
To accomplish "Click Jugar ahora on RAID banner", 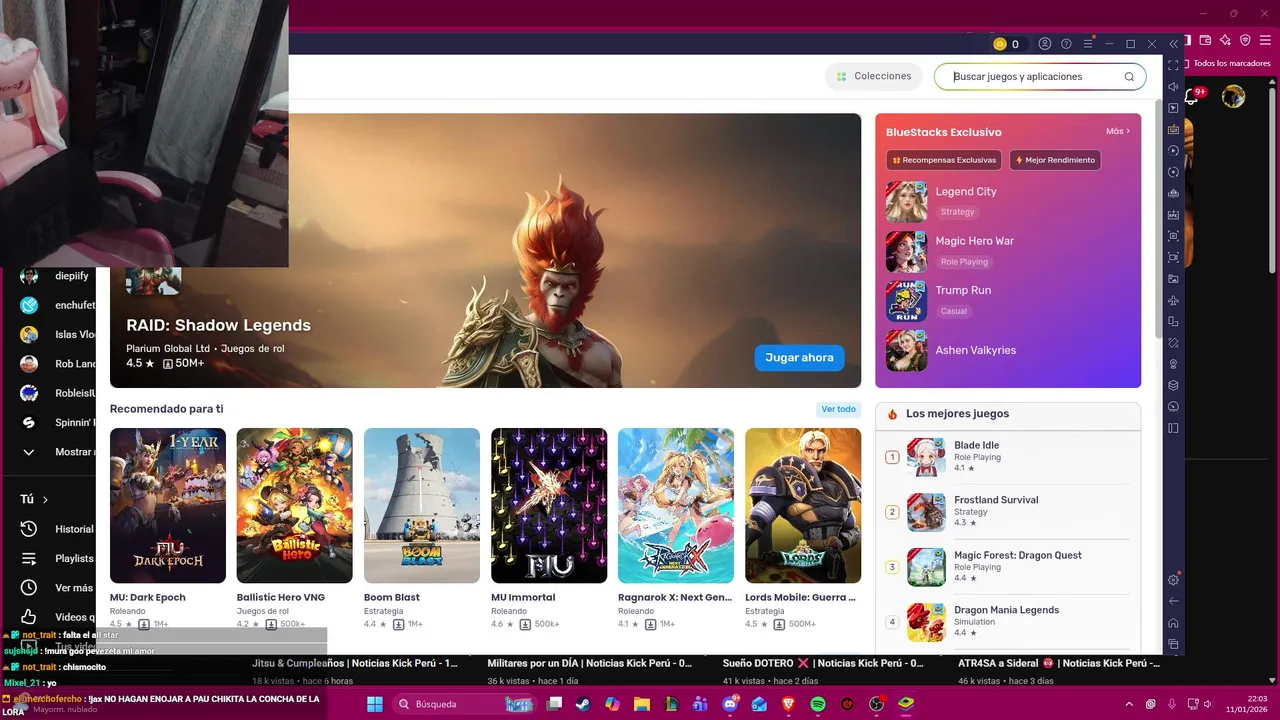I will [x=799, y=358].
